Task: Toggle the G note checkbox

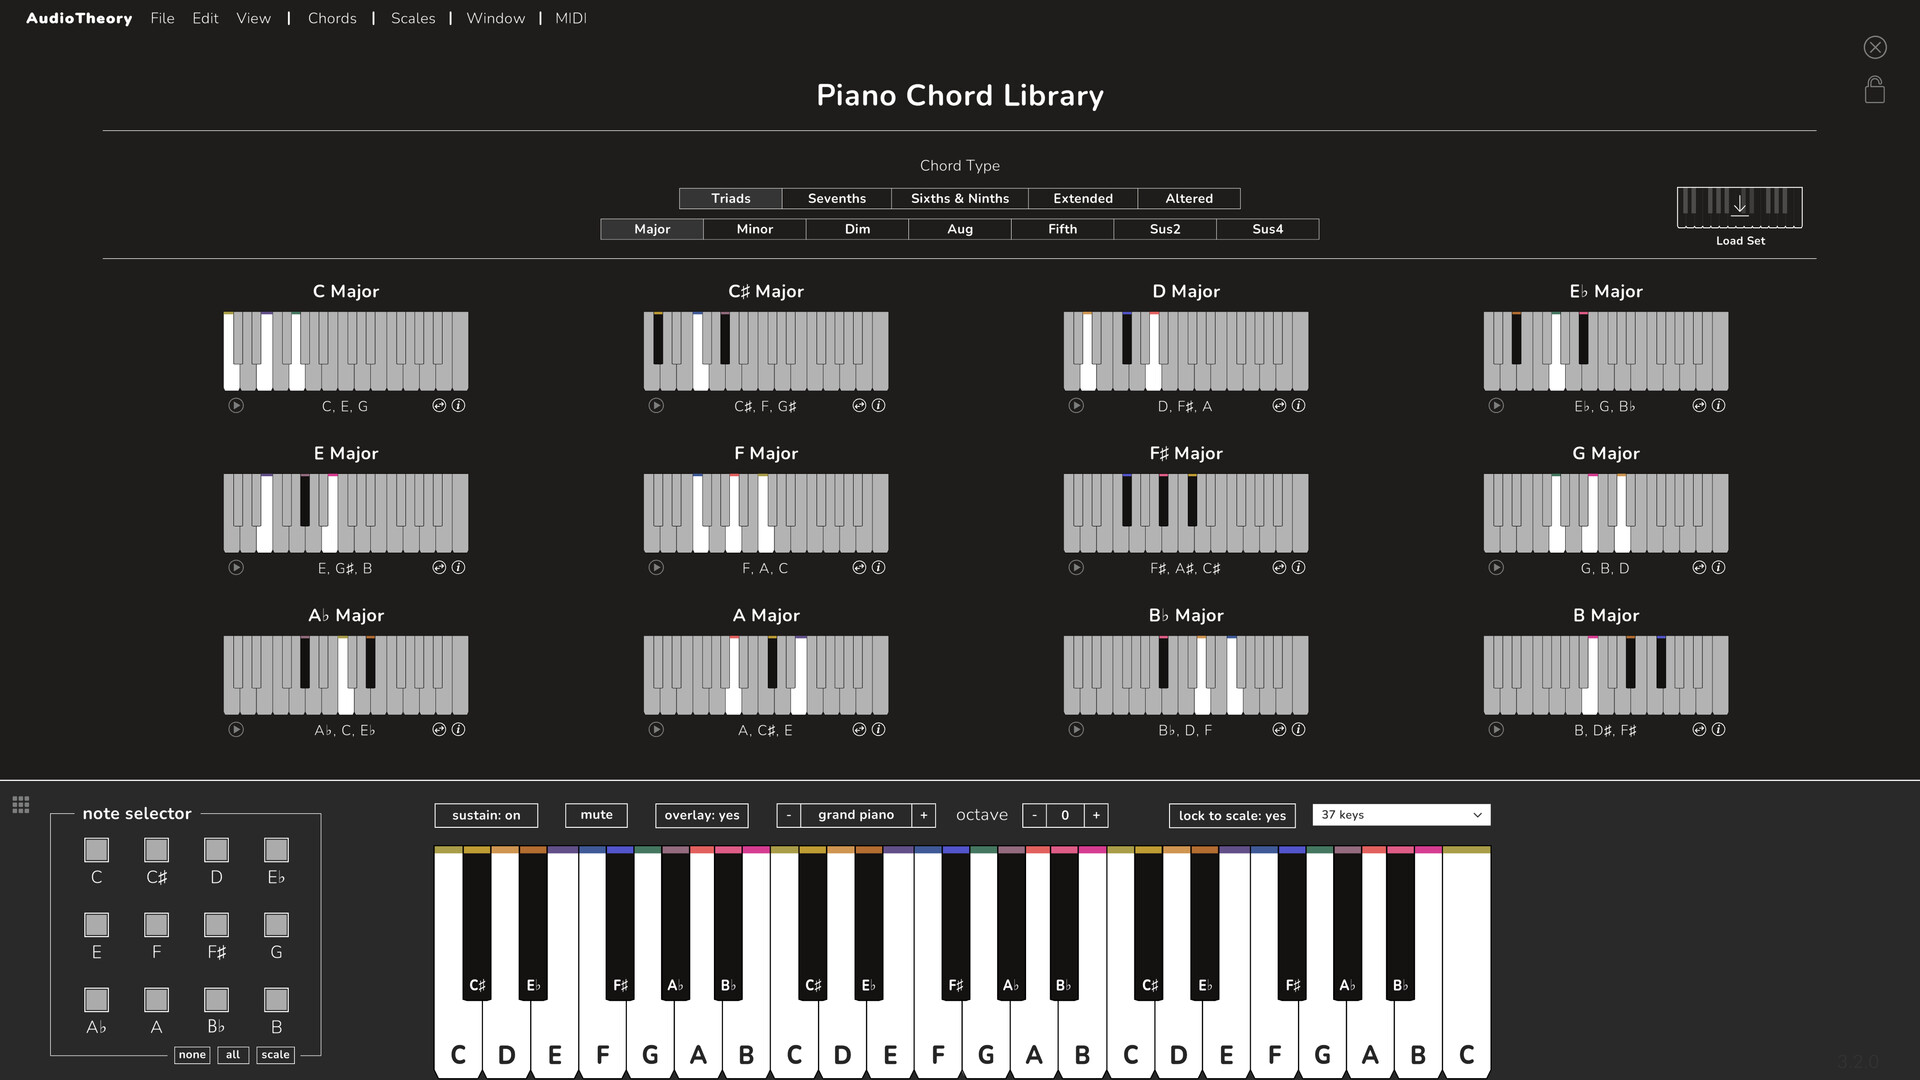Action: [x=276, y=925]
